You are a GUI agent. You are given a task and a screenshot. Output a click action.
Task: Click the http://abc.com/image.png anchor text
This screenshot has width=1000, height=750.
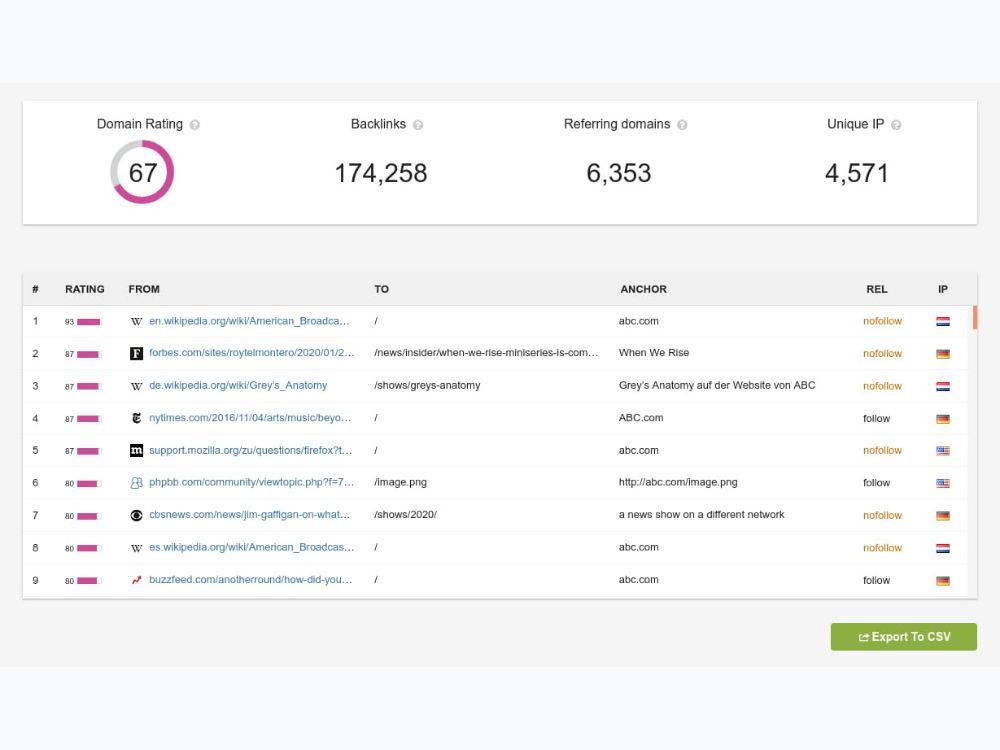pos(678,482)
